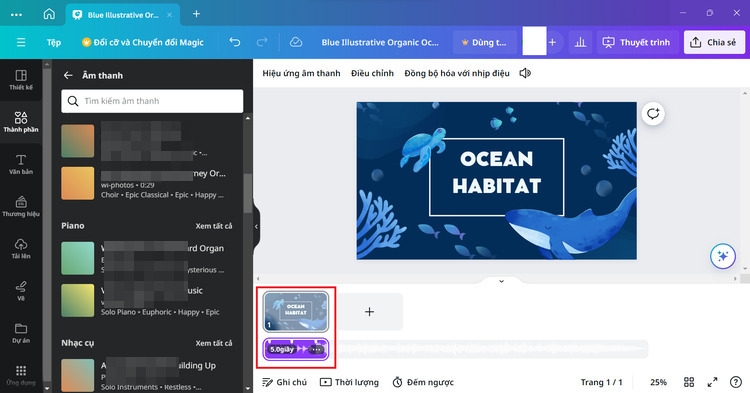
Task: Click the Trang 1 / 1 page indicator
Action: 601,382
